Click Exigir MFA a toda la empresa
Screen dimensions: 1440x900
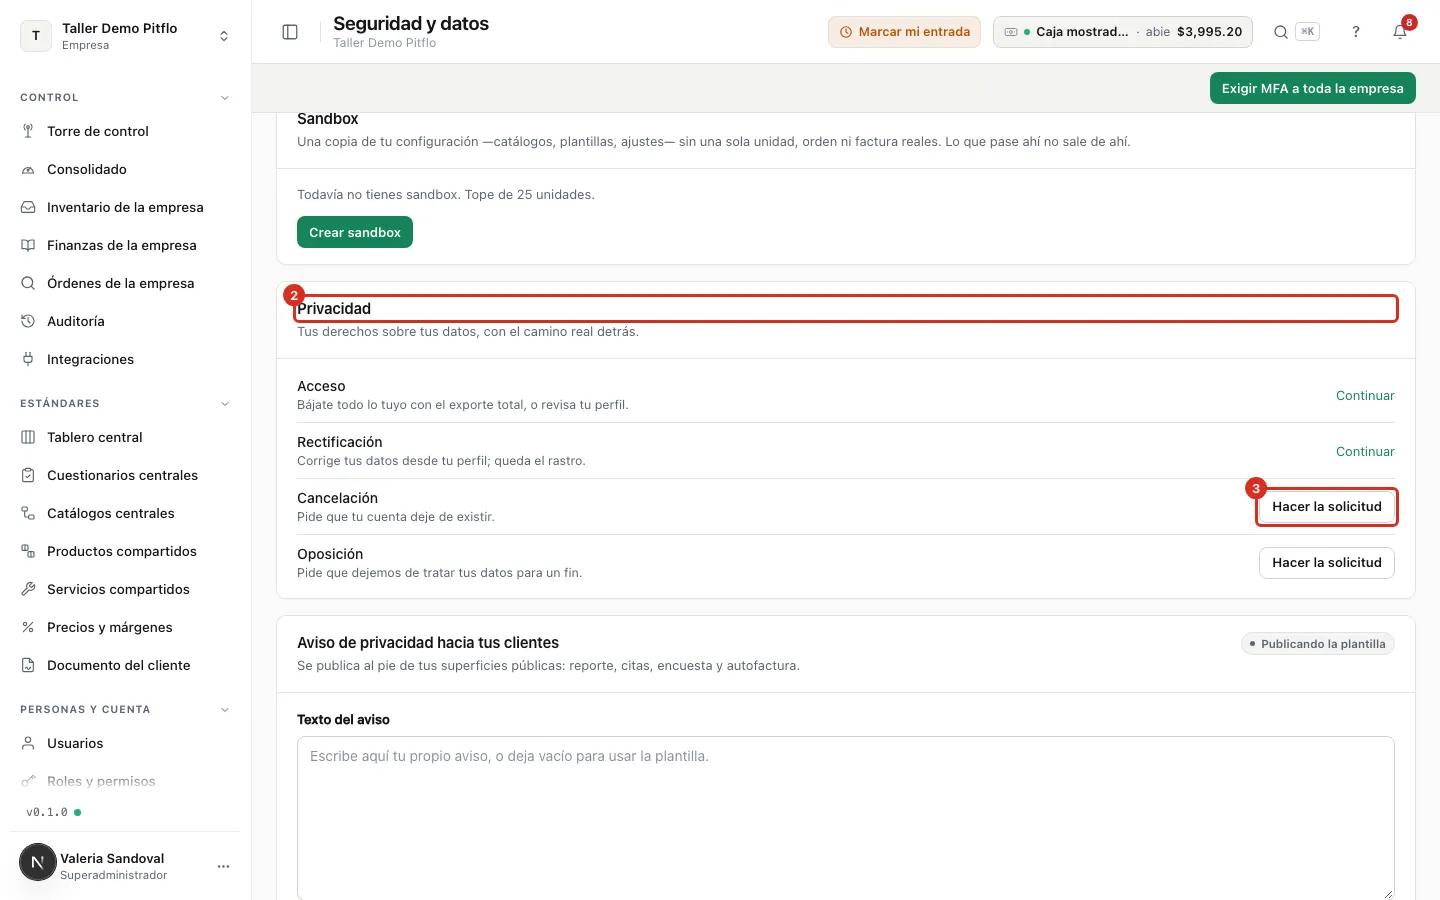[1312, 88]
